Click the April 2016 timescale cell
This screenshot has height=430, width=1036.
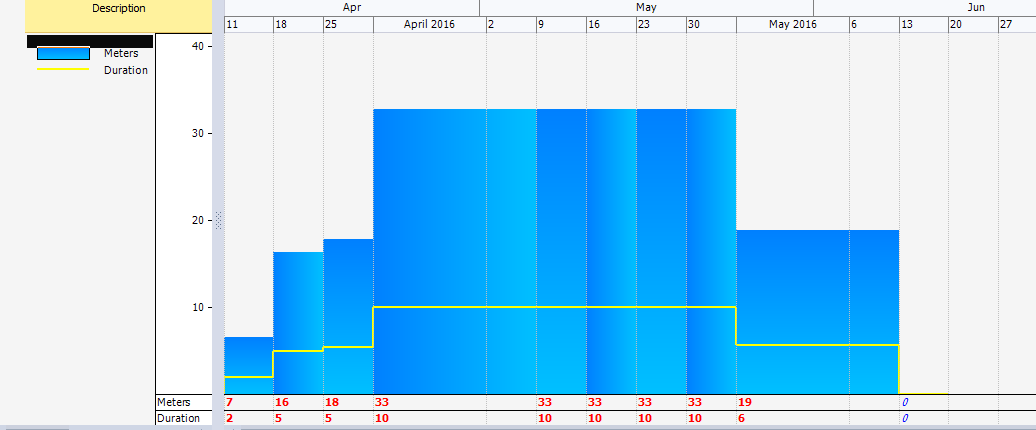pyautogui.click(x=429, y=24)
